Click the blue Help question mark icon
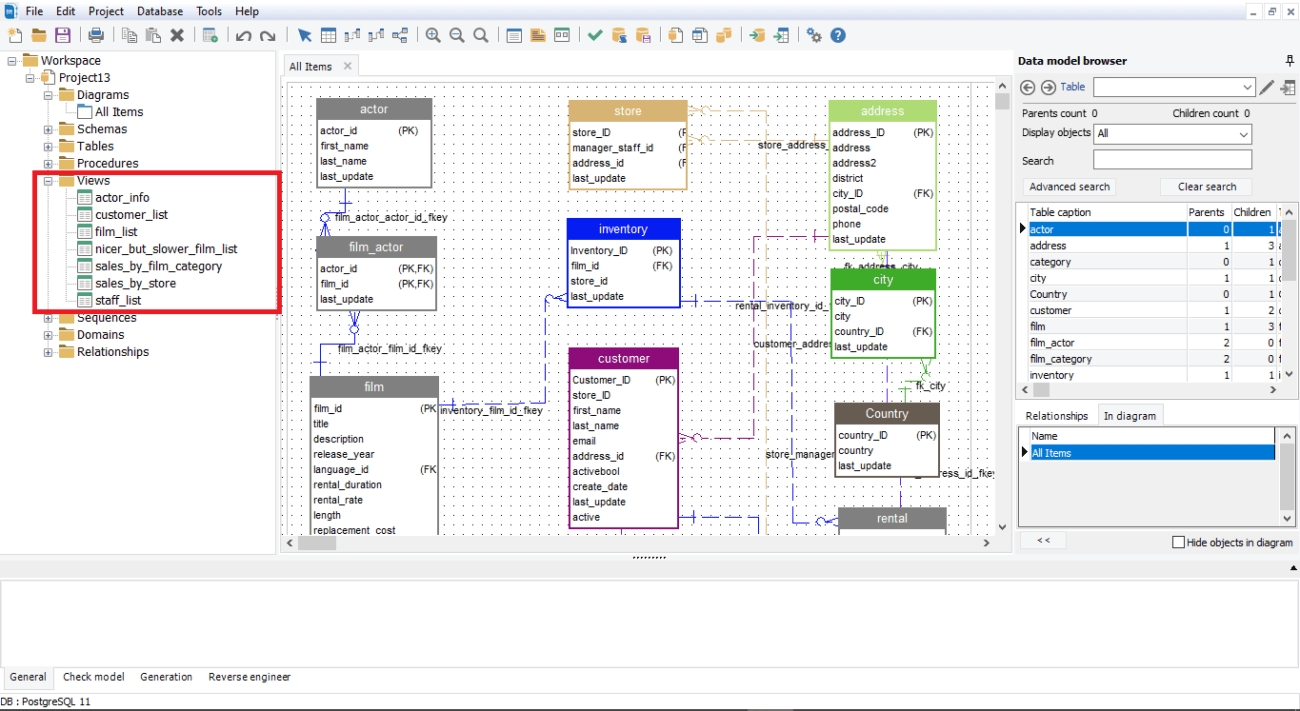This screenshot has height=711, width=1300. (x=838, y=35)
